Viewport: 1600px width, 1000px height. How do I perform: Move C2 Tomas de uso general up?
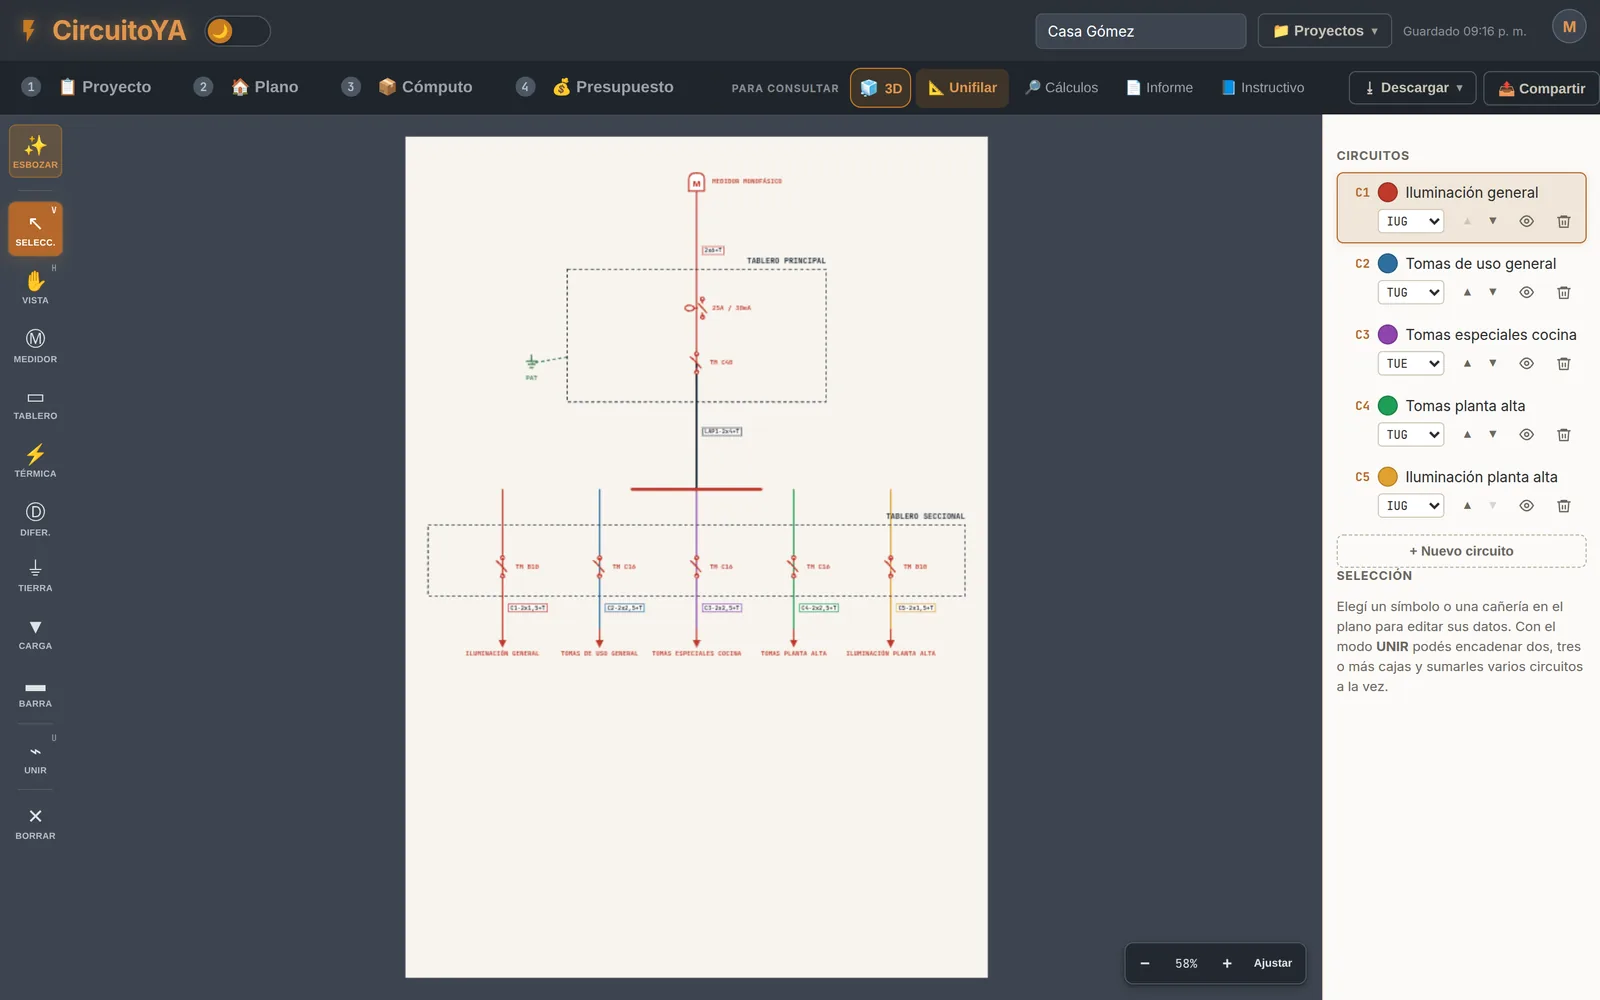pyautogui.click(x=1467, y=292)
